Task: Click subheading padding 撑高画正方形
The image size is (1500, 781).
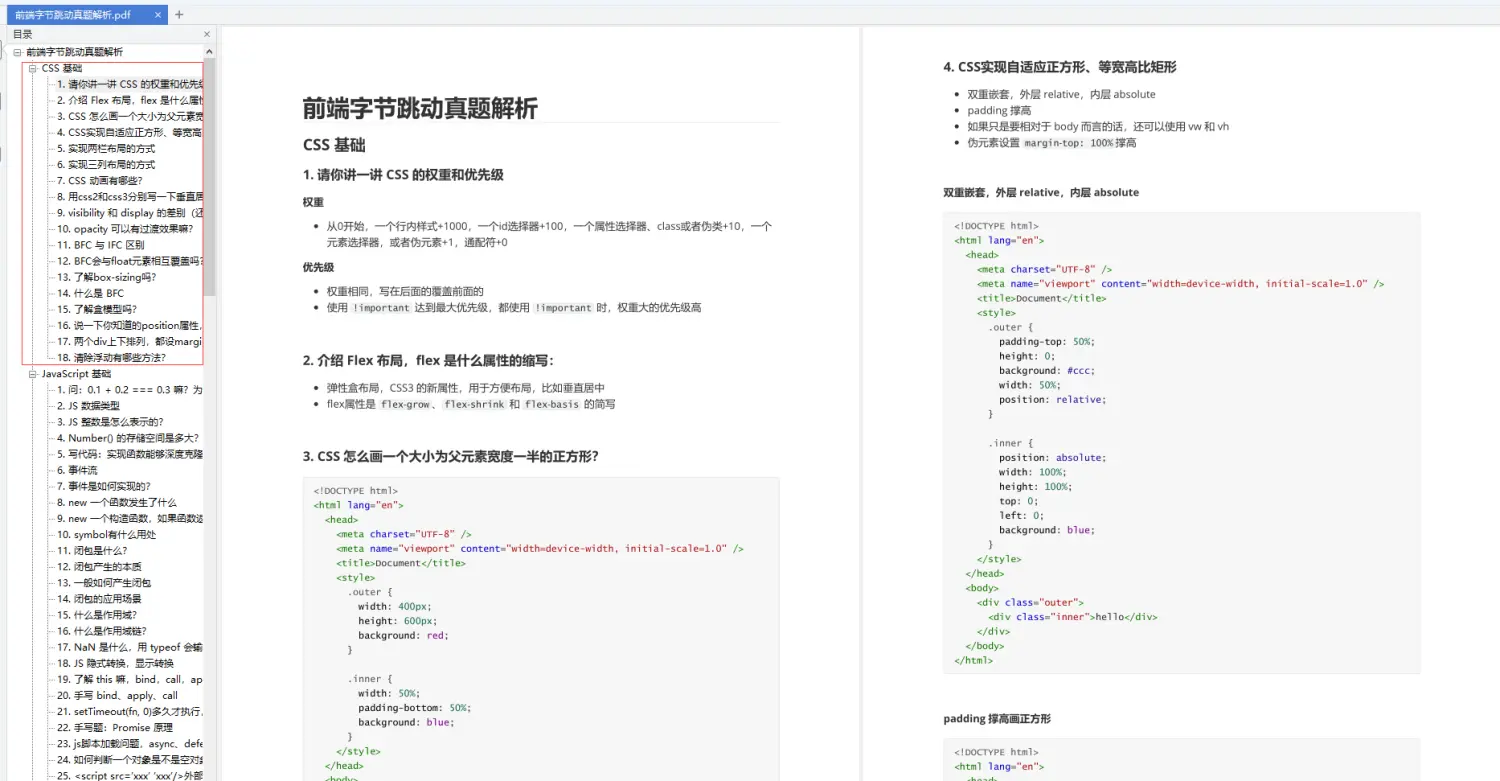Action: coord(997,718)
